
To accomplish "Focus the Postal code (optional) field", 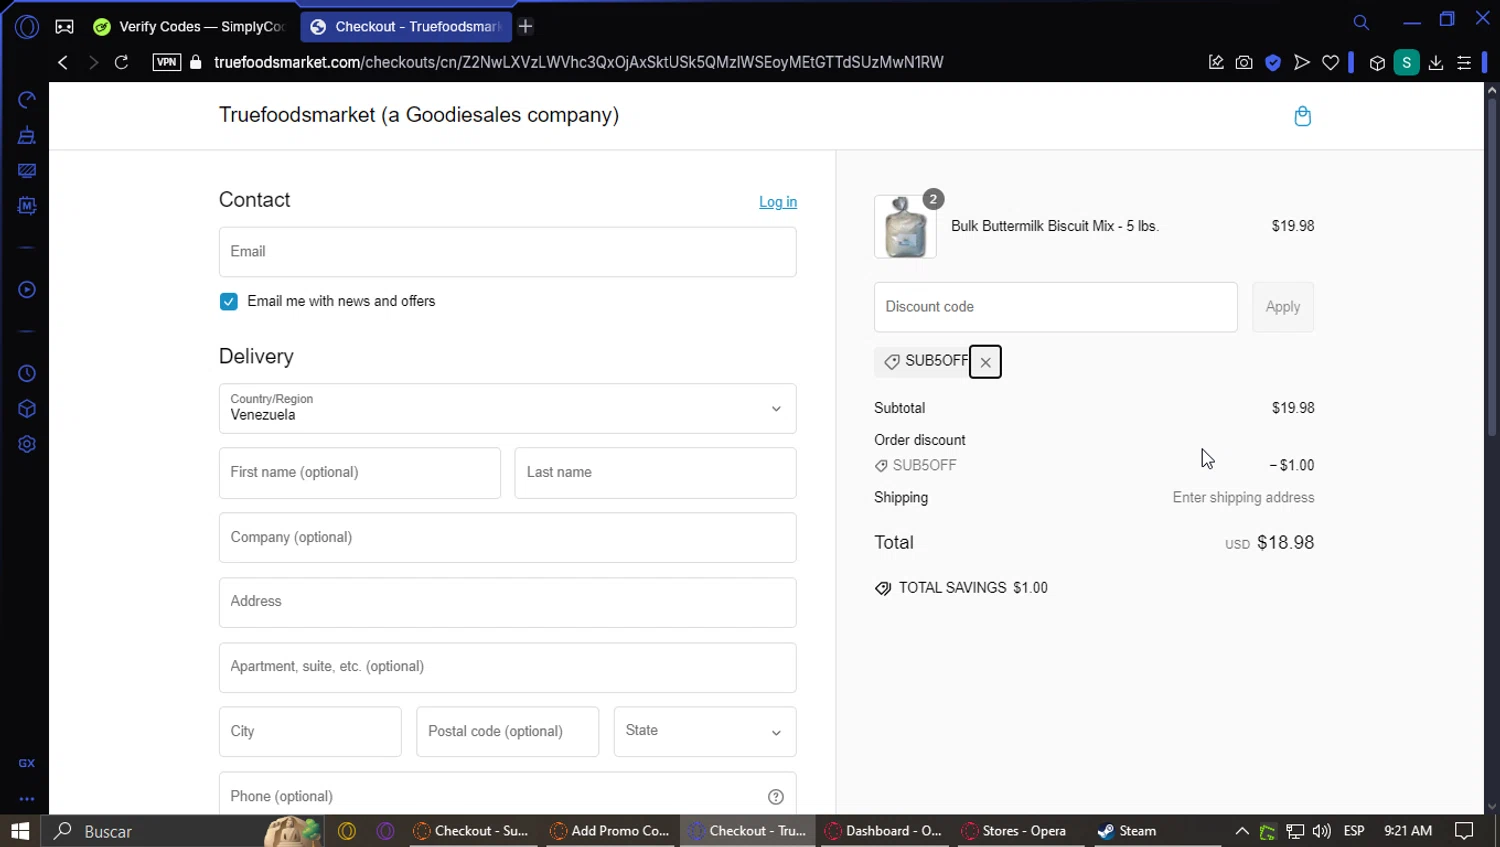I will pyautogui.click(x=508, y=732).
